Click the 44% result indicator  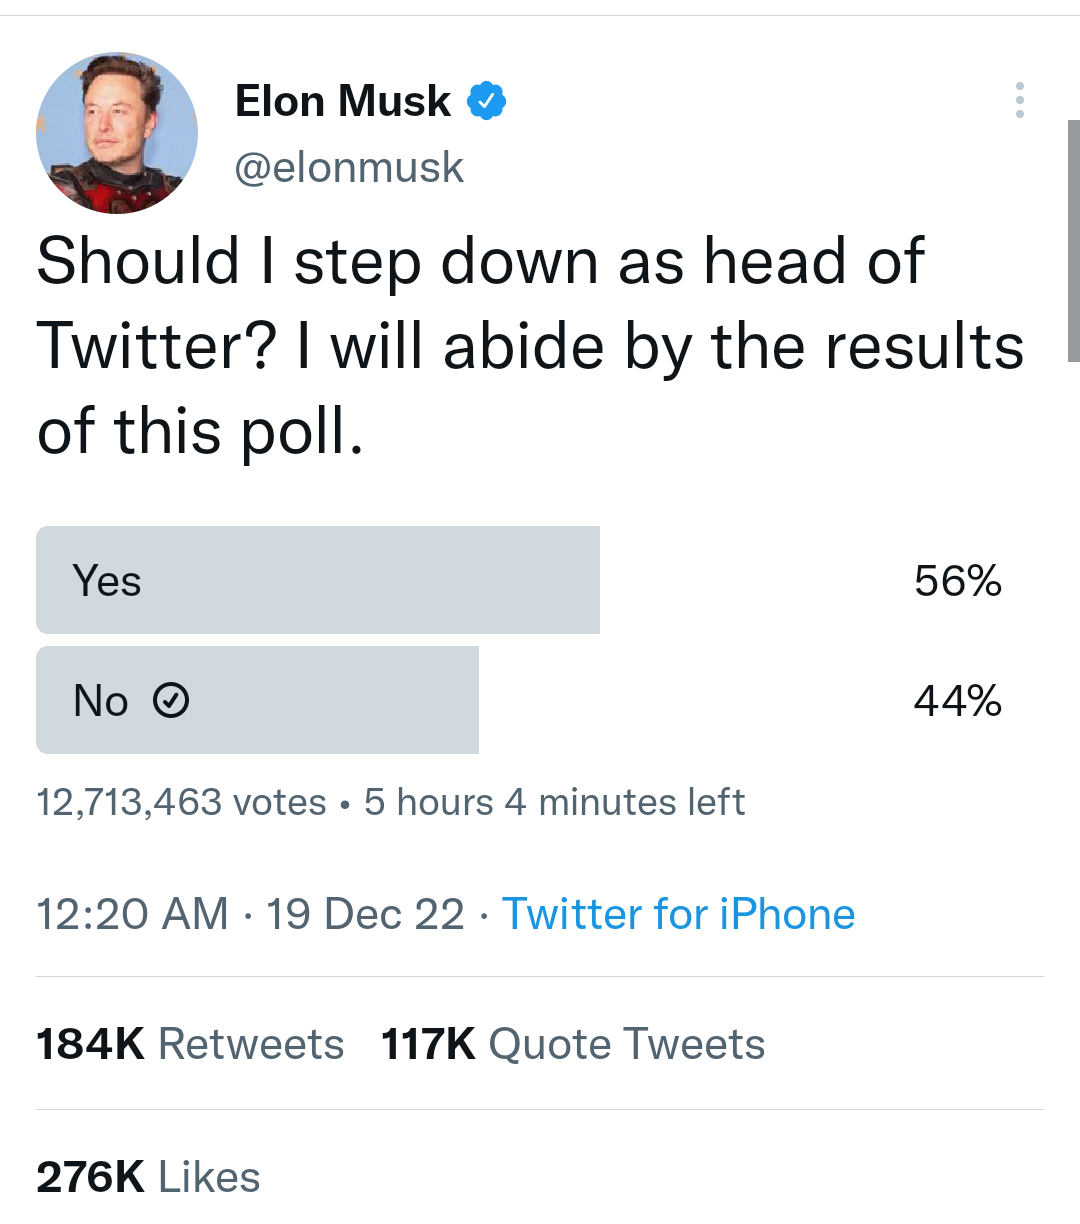point(958,700)
